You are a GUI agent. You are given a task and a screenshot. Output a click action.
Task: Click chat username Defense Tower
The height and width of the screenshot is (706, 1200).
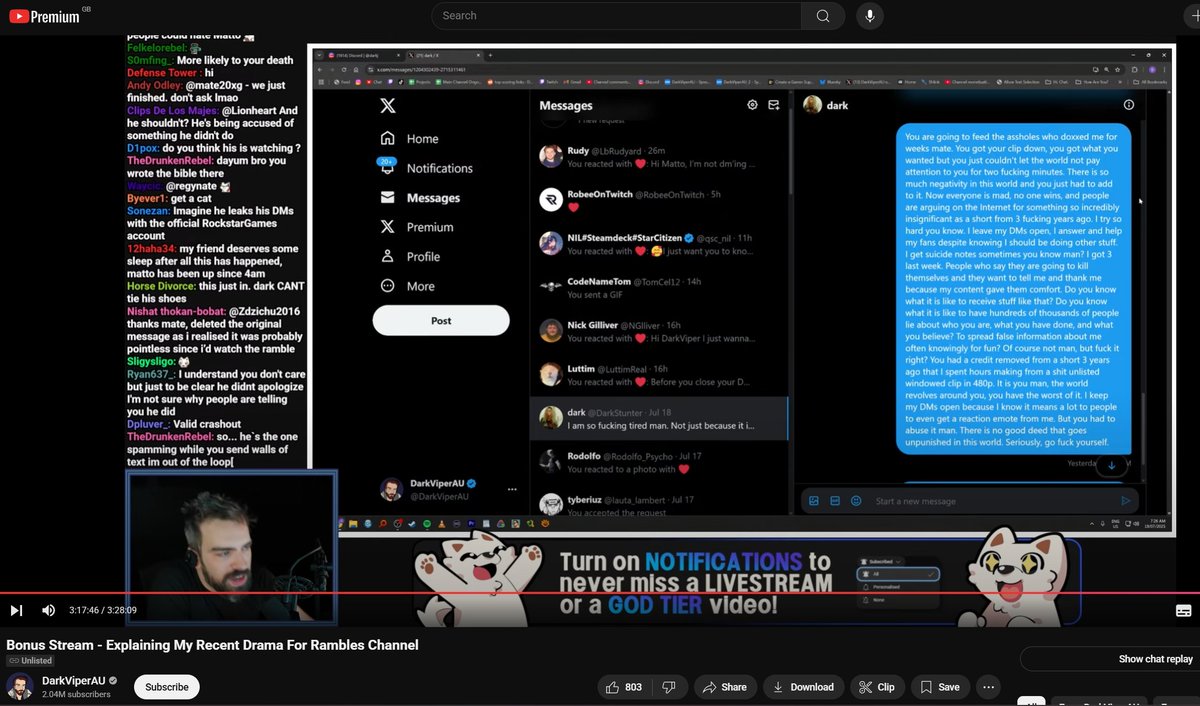(163, 73)
